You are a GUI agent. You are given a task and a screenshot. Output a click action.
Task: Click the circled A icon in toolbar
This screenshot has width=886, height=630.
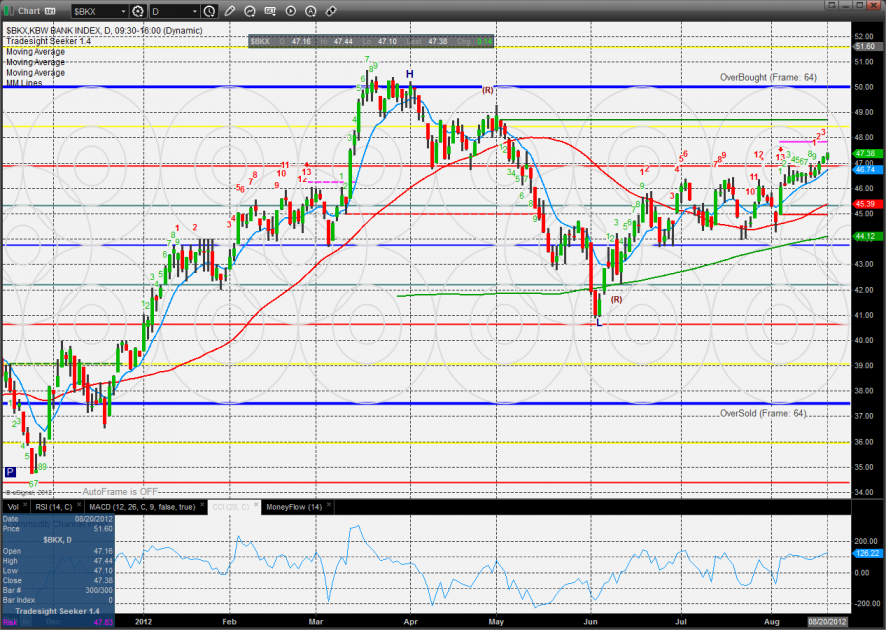311,12
